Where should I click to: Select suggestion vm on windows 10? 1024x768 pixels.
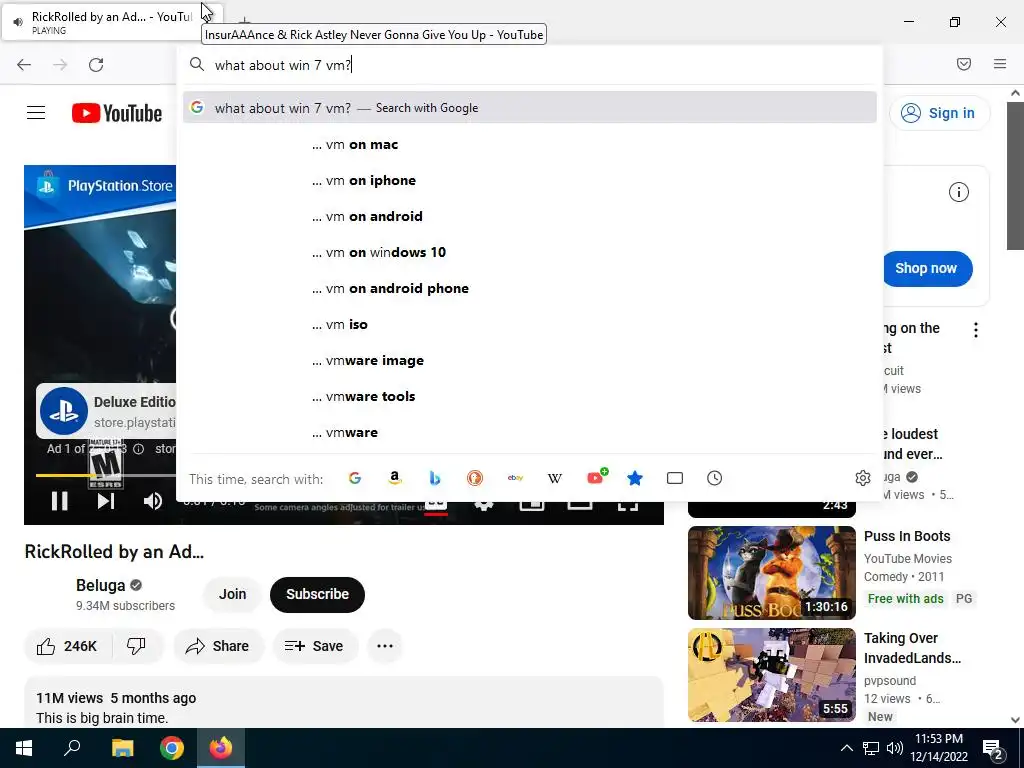tap(530, 252)
